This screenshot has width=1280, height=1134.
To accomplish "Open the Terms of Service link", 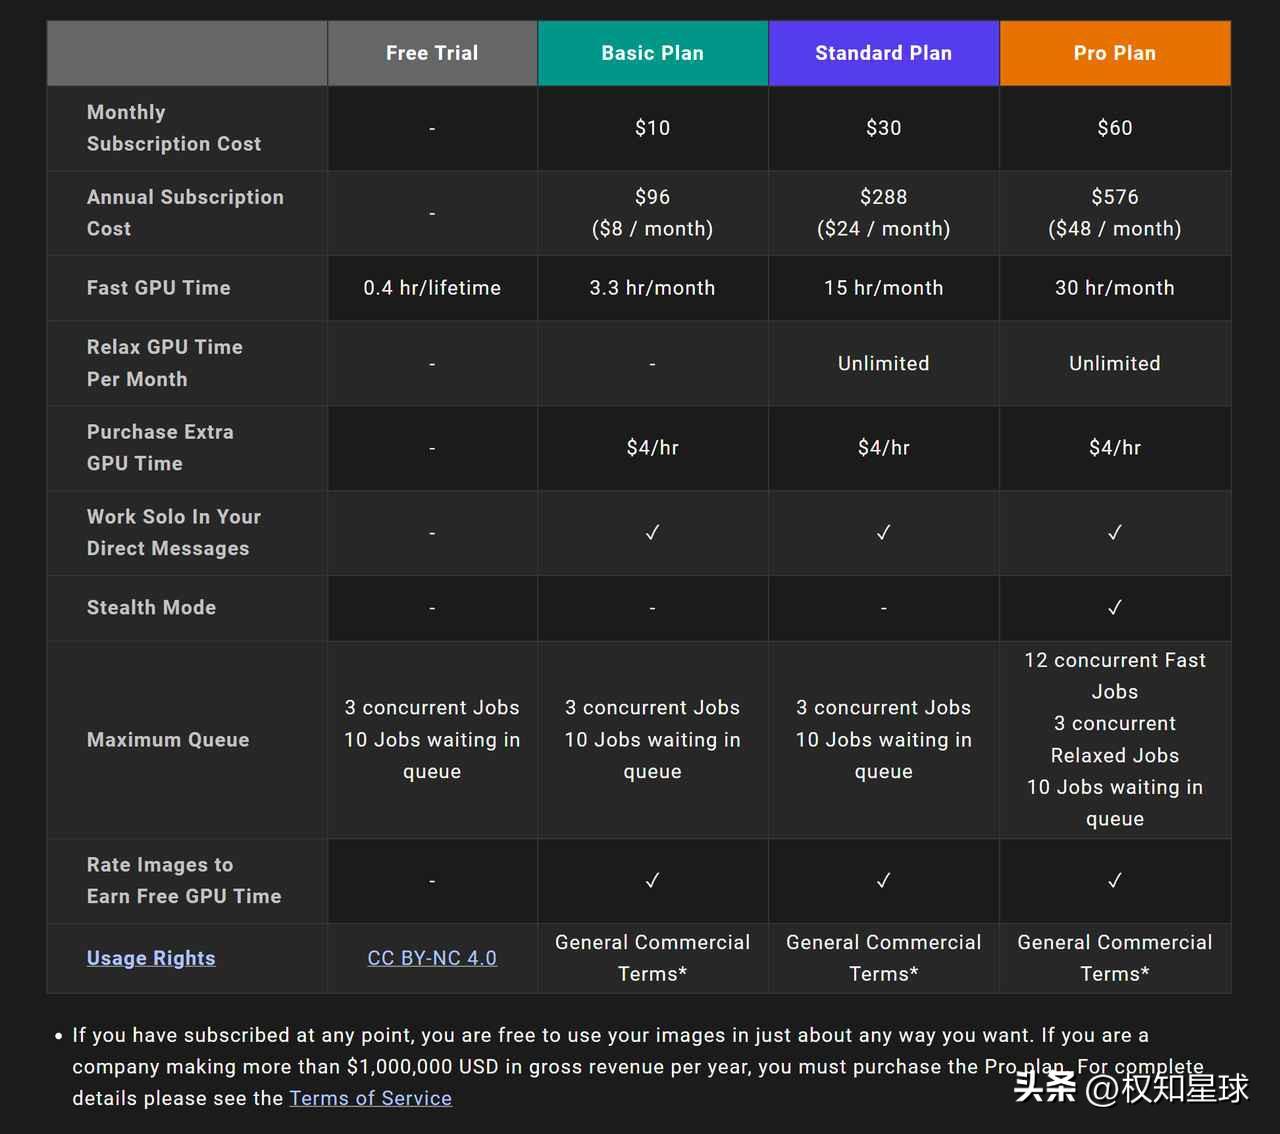I will pyautogui.click(x=370, y=1098).
